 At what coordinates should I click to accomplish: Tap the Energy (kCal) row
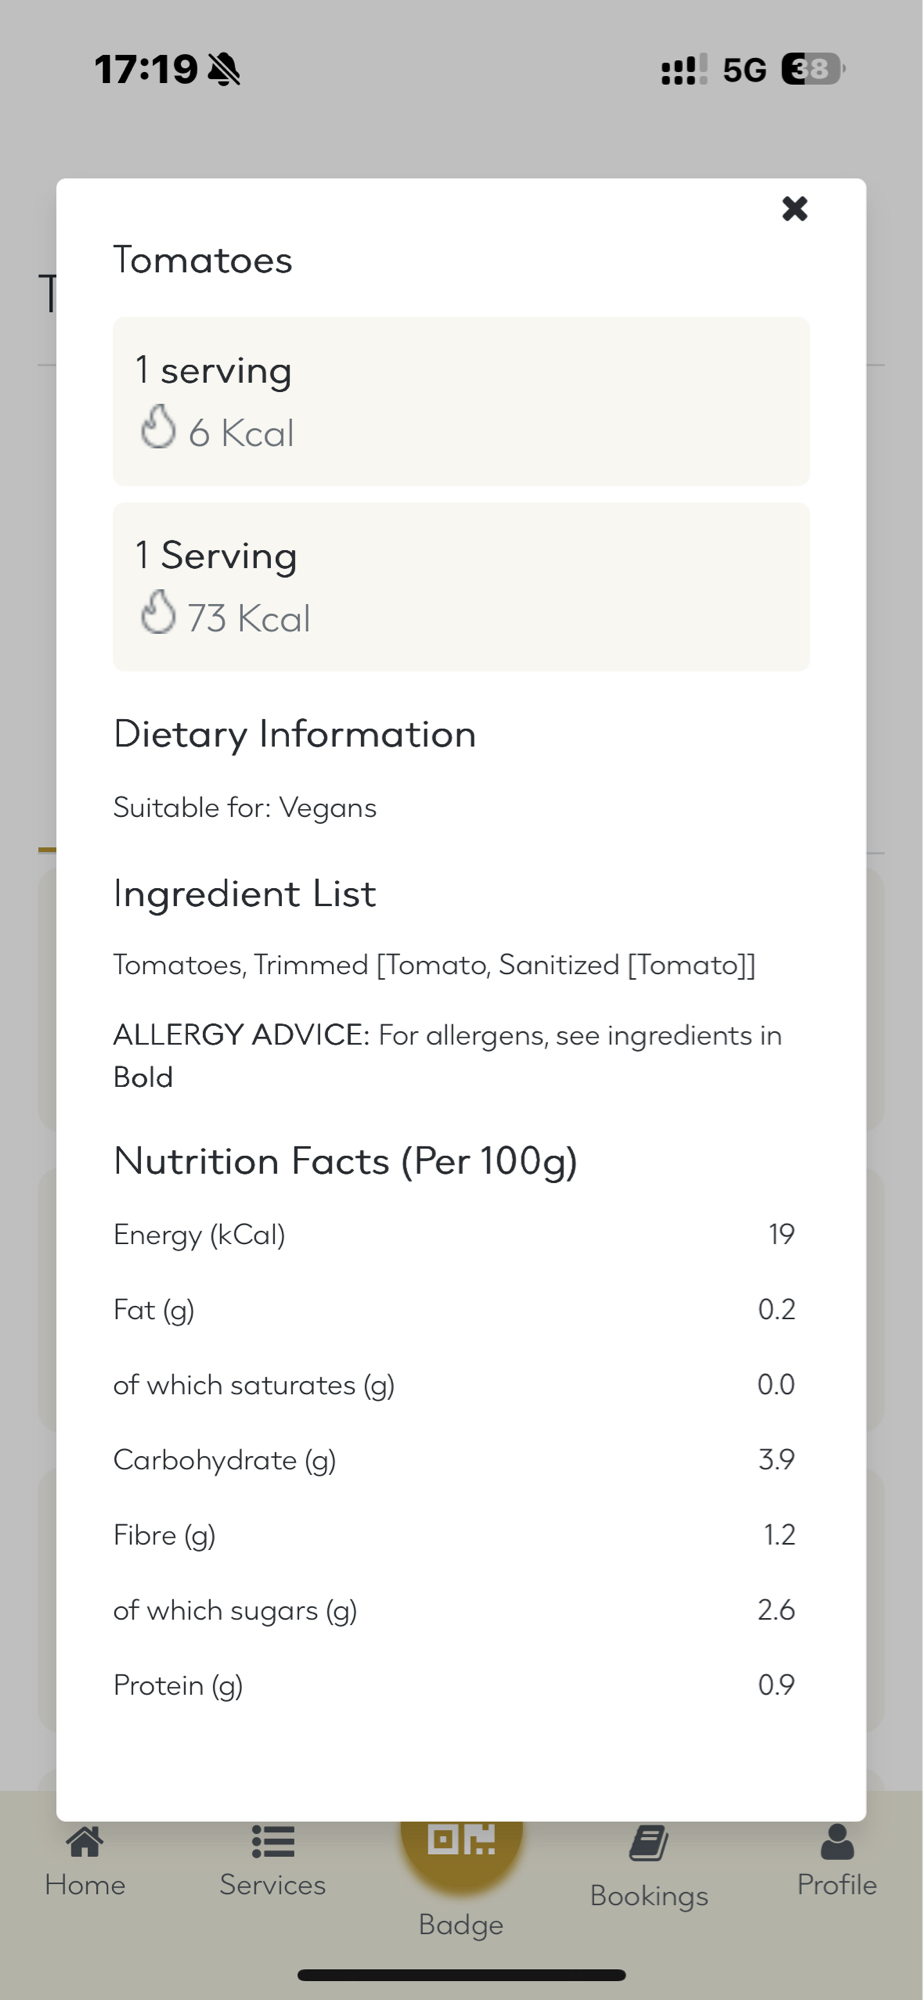tap(454, 1235)
